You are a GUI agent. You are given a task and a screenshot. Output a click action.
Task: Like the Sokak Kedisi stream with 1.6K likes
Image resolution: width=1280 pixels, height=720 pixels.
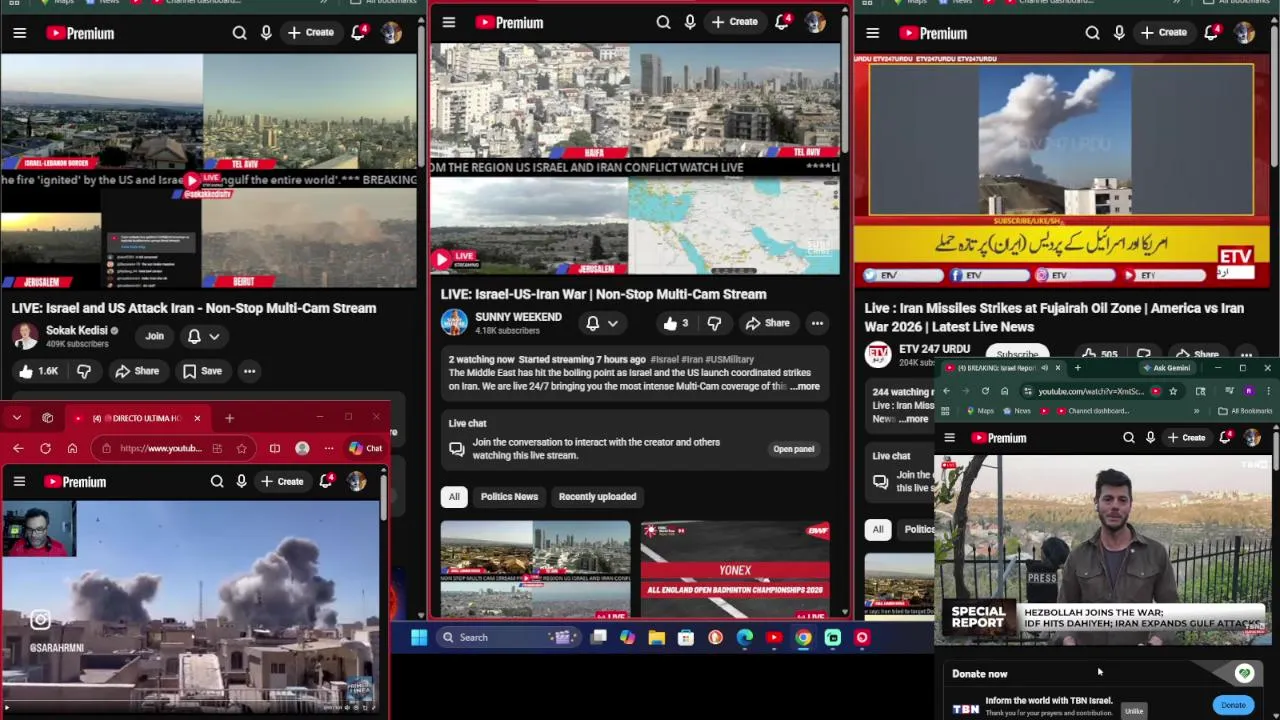click(38, 371)
